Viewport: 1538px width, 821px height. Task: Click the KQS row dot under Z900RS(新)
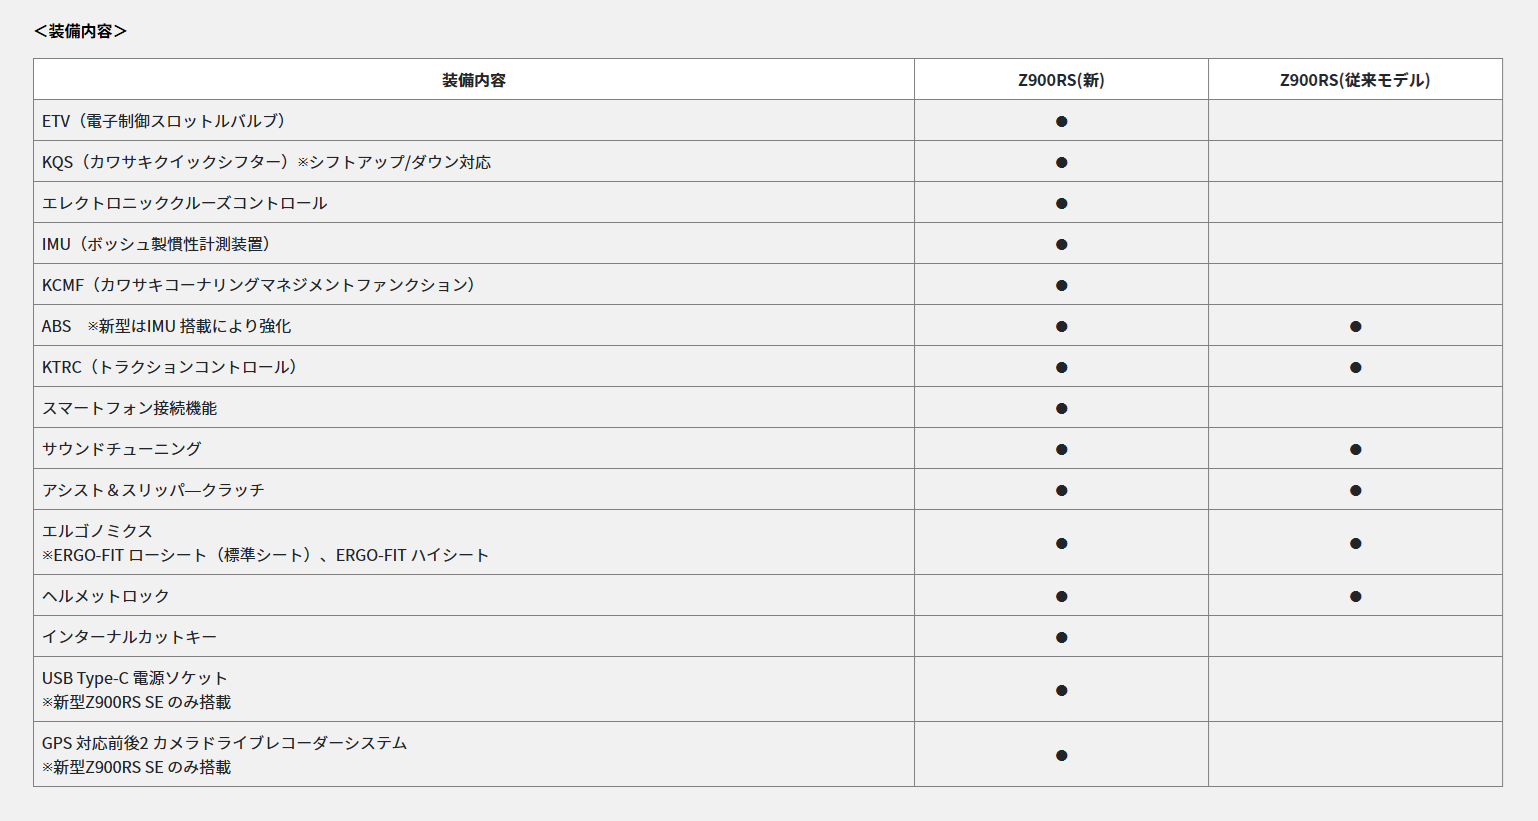(x=1061, y=162)
